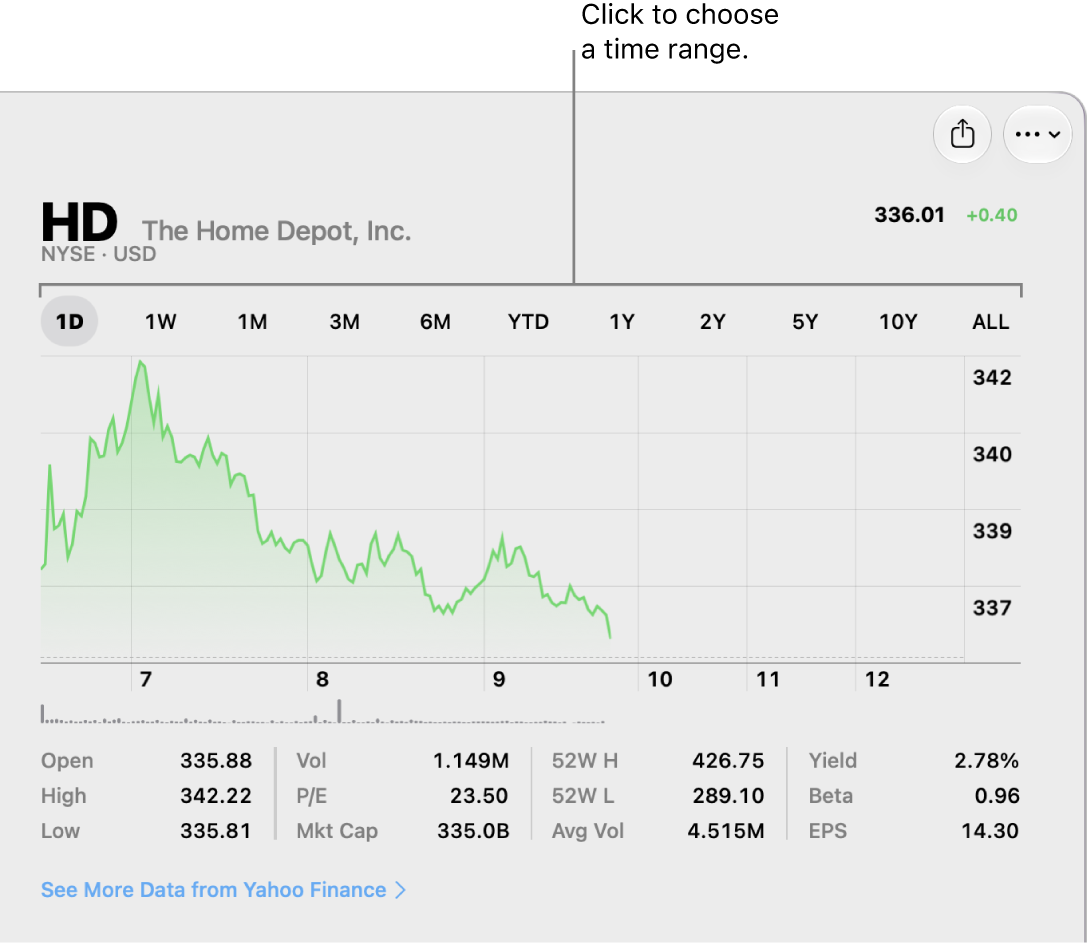Click the Mkt Cap label

coord(337,831)
